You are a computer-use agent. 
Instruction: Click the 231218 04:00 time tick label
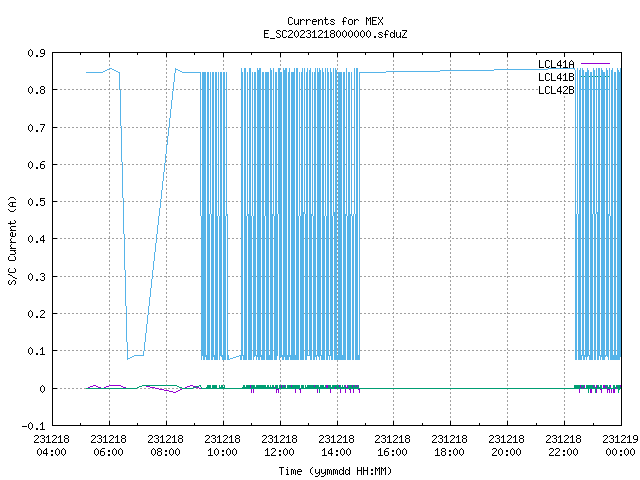(x=51, y=446)
